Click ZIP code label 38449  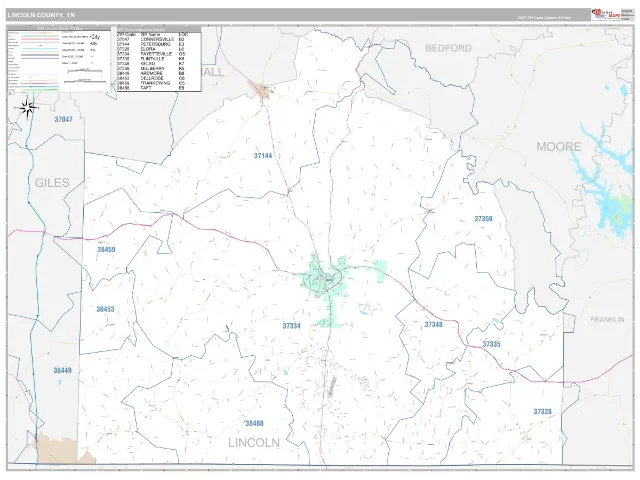click(62, 371)
